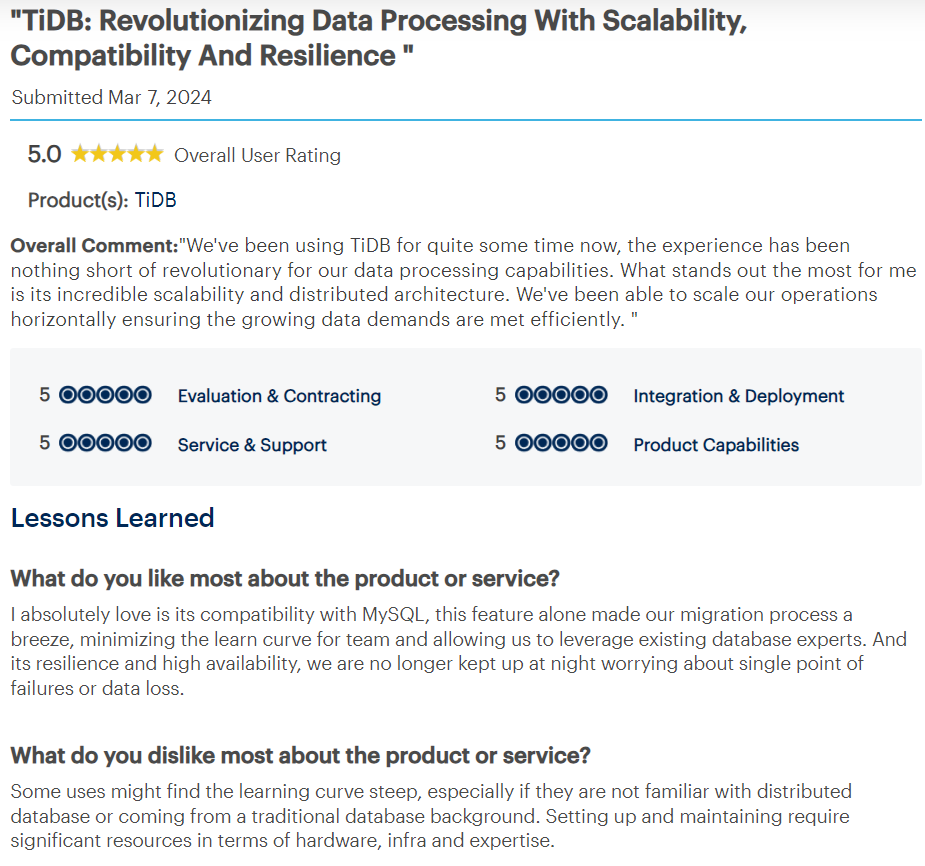Click the 5.0 overall score number

(44, 154)
